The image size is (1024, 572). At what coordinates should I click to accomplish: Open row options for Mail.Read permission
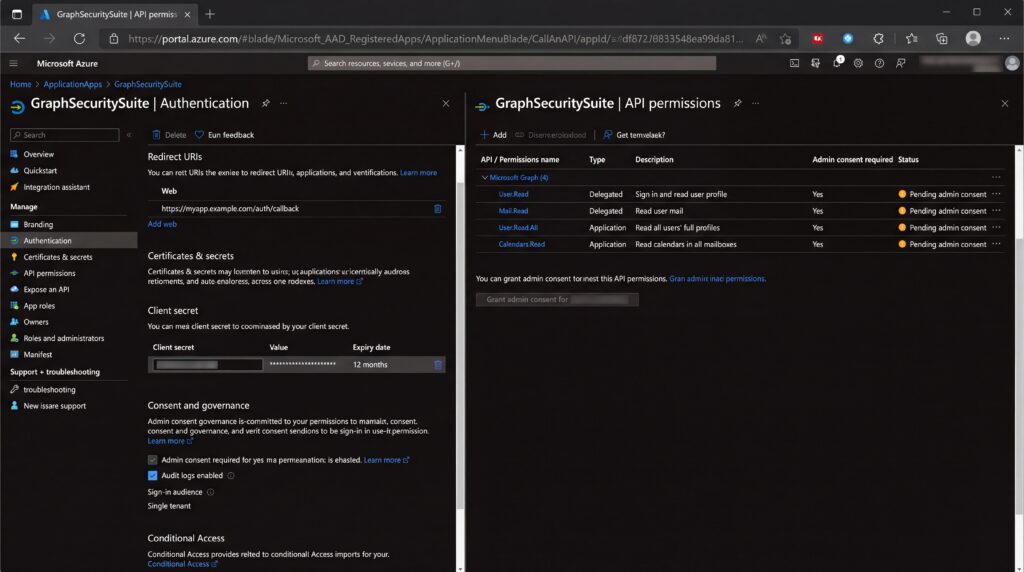pos(996,210)
